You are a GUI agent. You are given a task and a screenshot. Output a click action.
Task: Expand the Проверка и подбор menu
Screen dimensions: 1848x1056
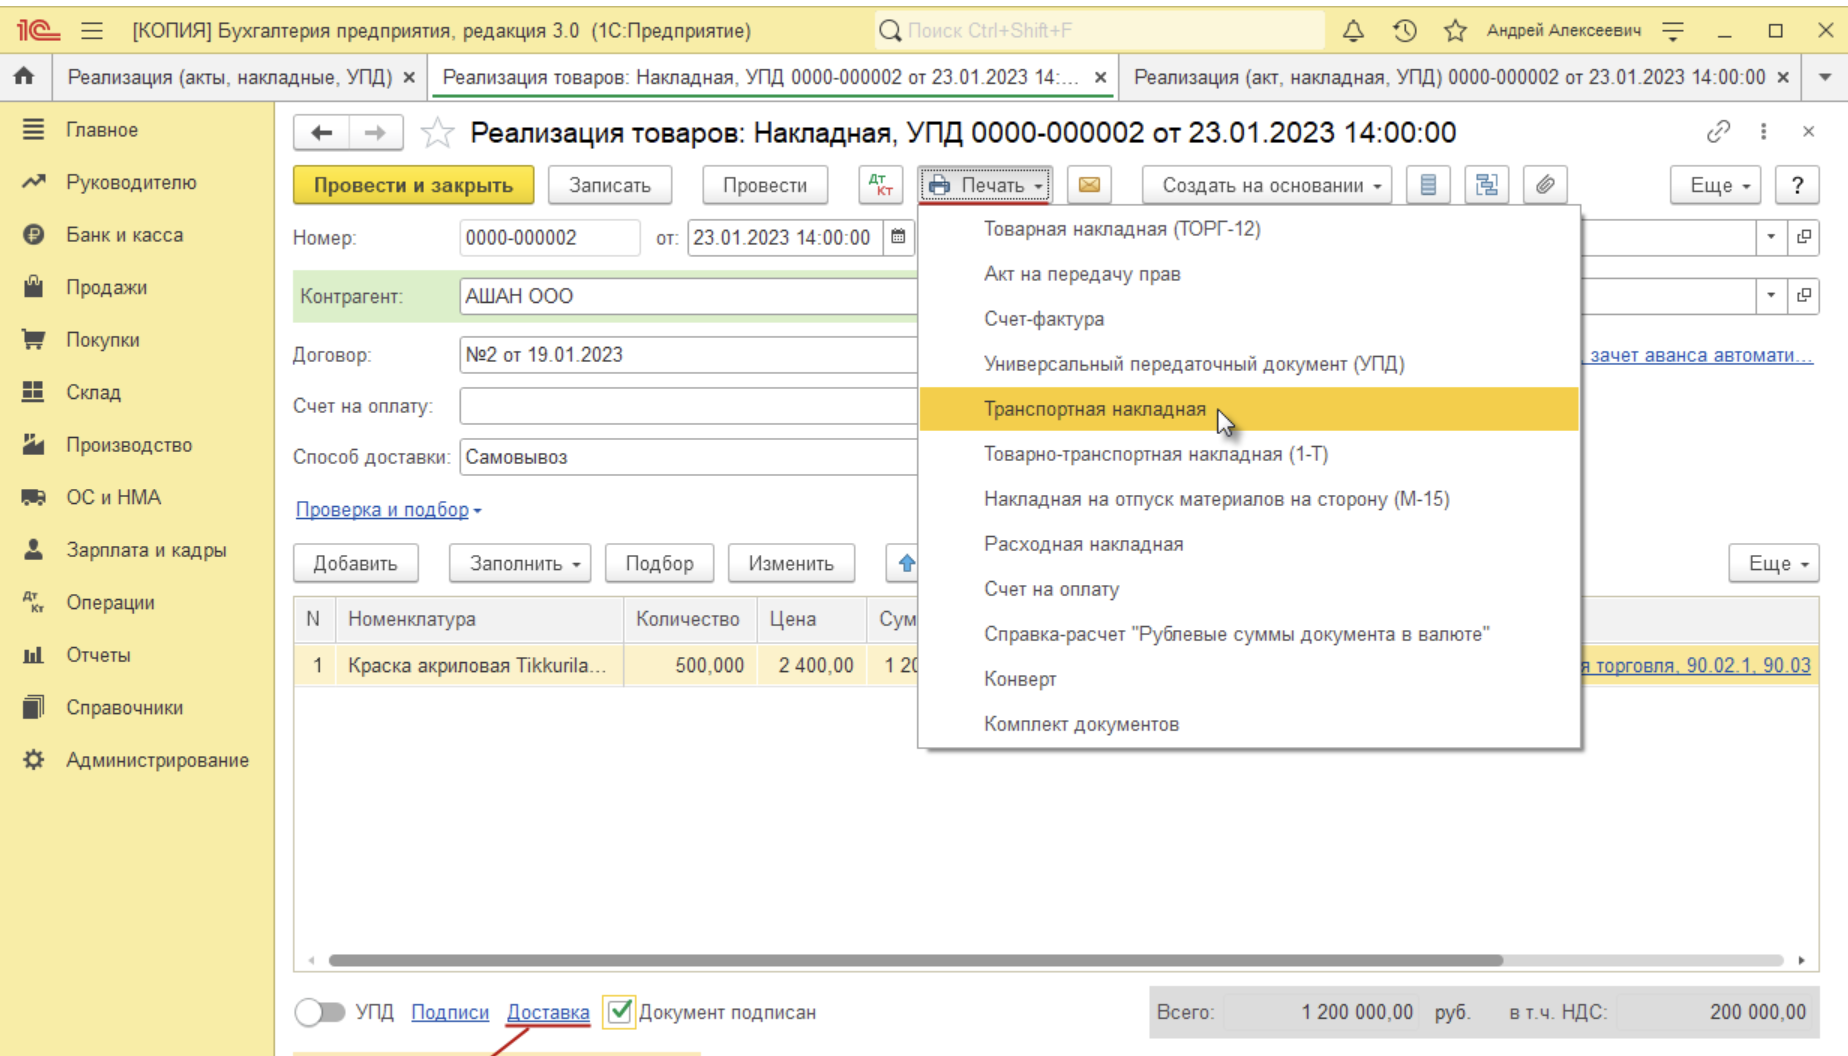388,510
